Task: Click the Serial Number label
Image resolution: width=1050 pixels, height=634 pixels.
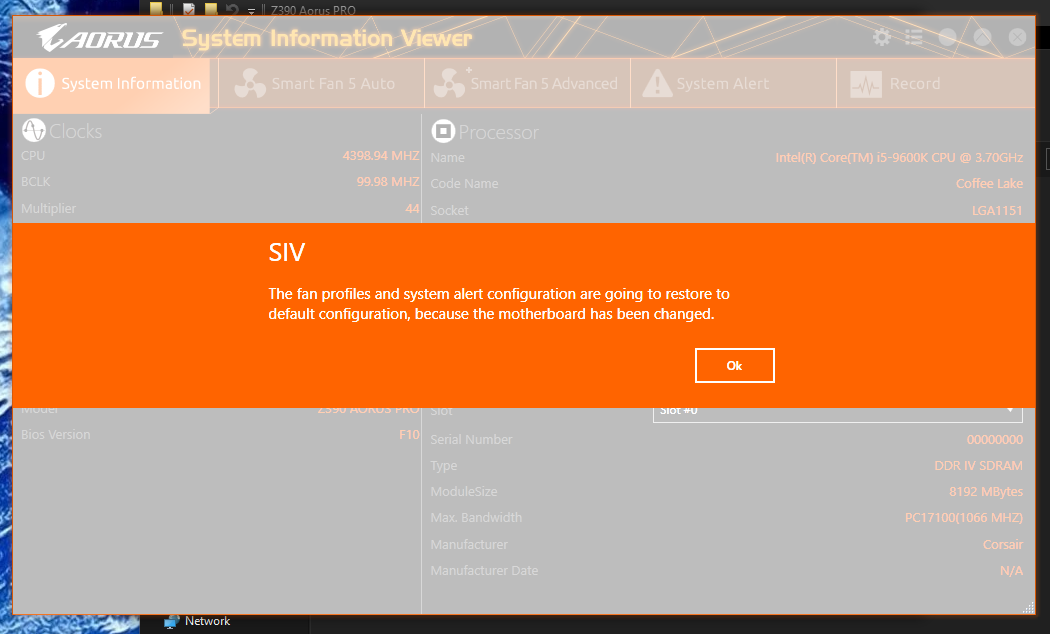Action: click(x=471, y=439)
